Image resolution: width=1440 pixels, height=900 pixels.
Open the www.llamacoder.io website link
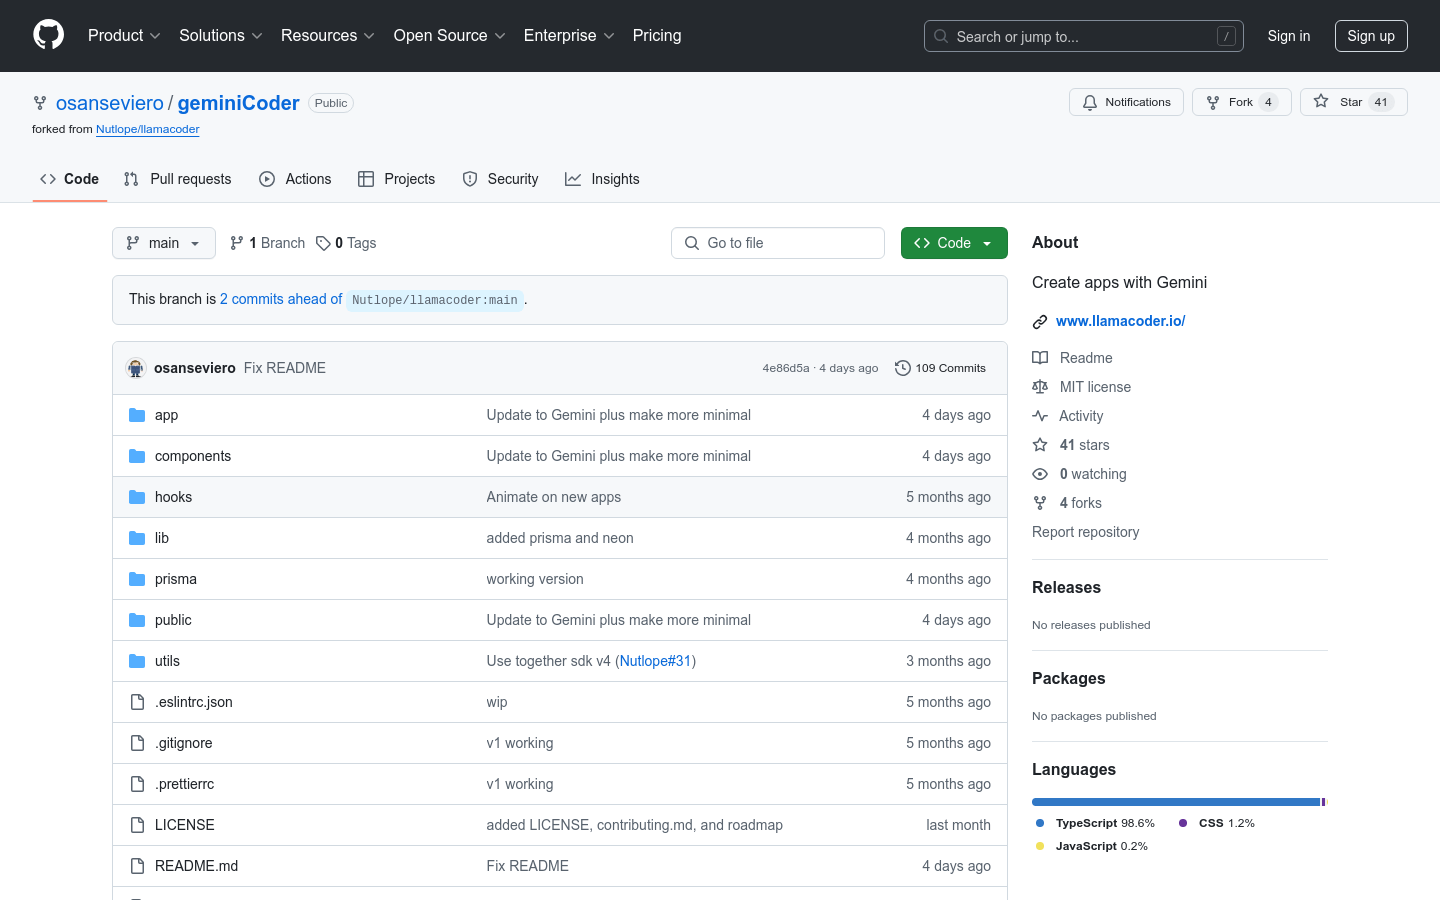[1120, 321]
